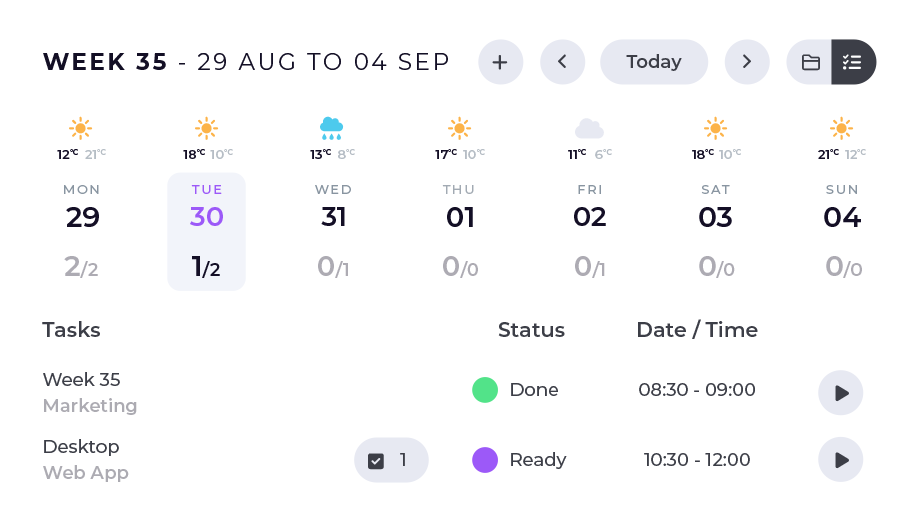Click the purple Ready status dot
920x522 pixels.
(485, 460)
